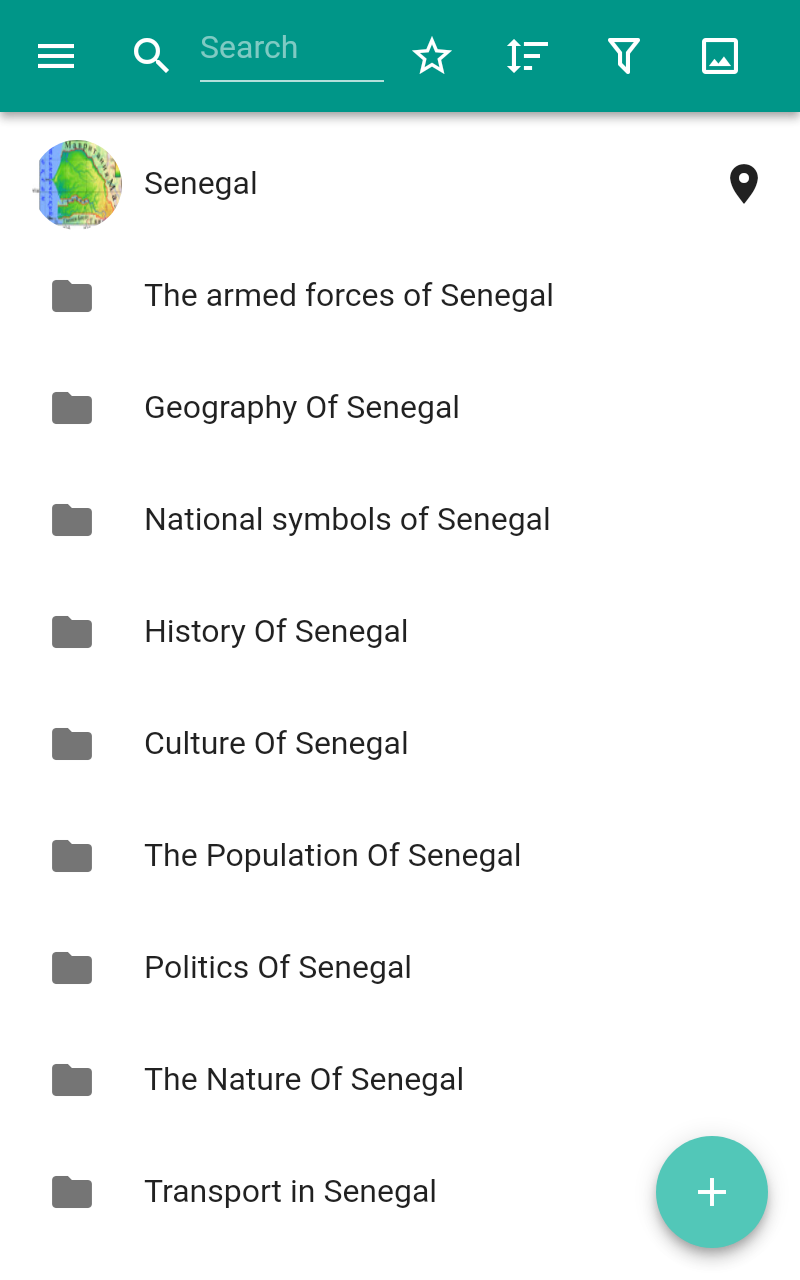Click the Senegal map thumbnail

click(78, 184)
